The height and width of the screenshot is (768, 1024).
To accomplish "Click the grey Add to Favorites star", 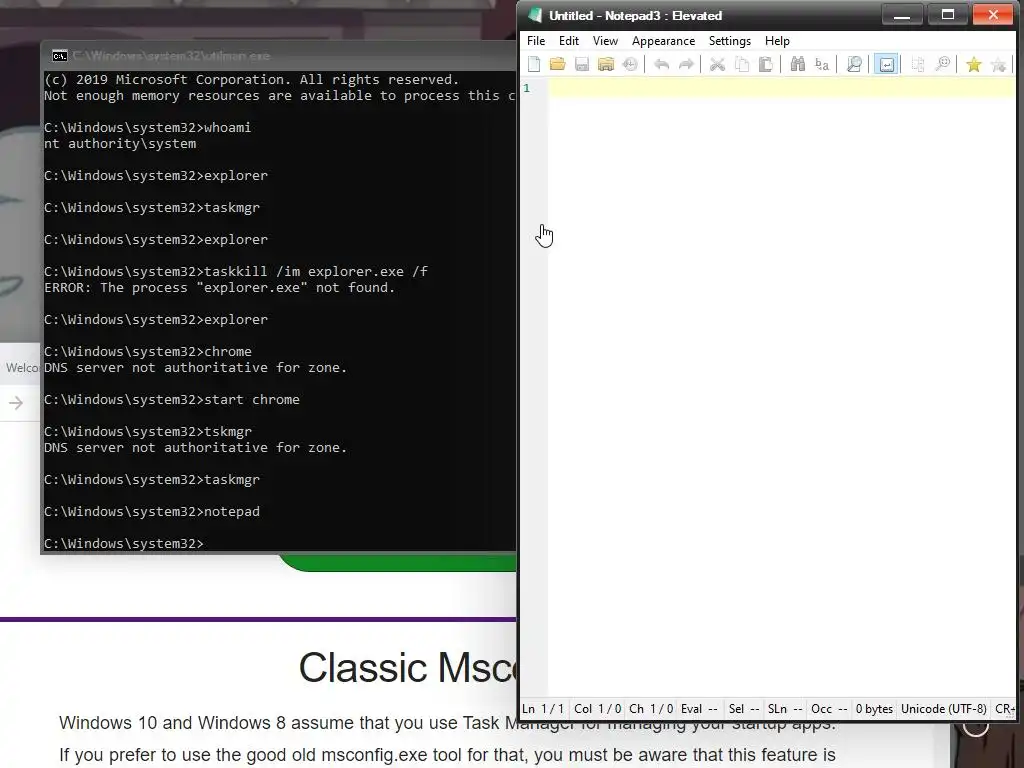I will tap(998, 64).
